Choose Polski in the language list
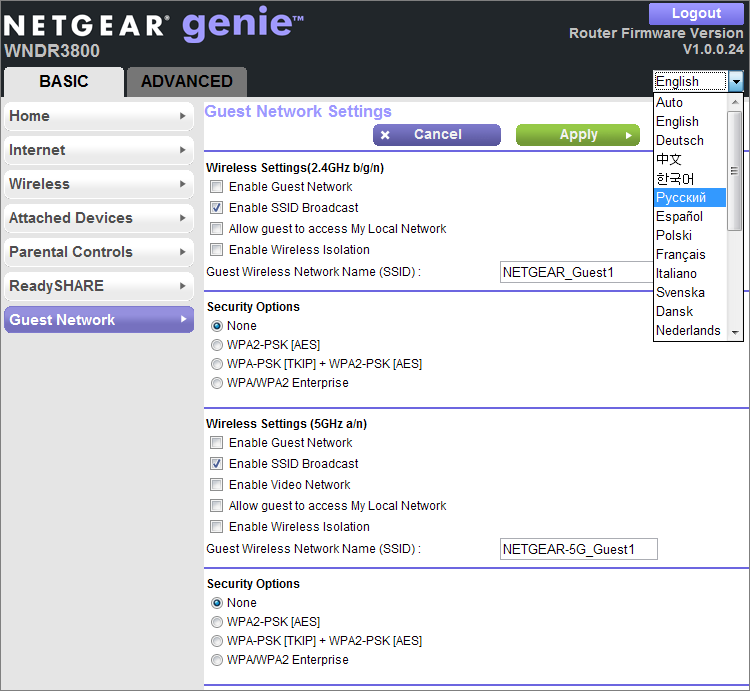The height and width of the screenshot is (691, 750). point(690,235)
